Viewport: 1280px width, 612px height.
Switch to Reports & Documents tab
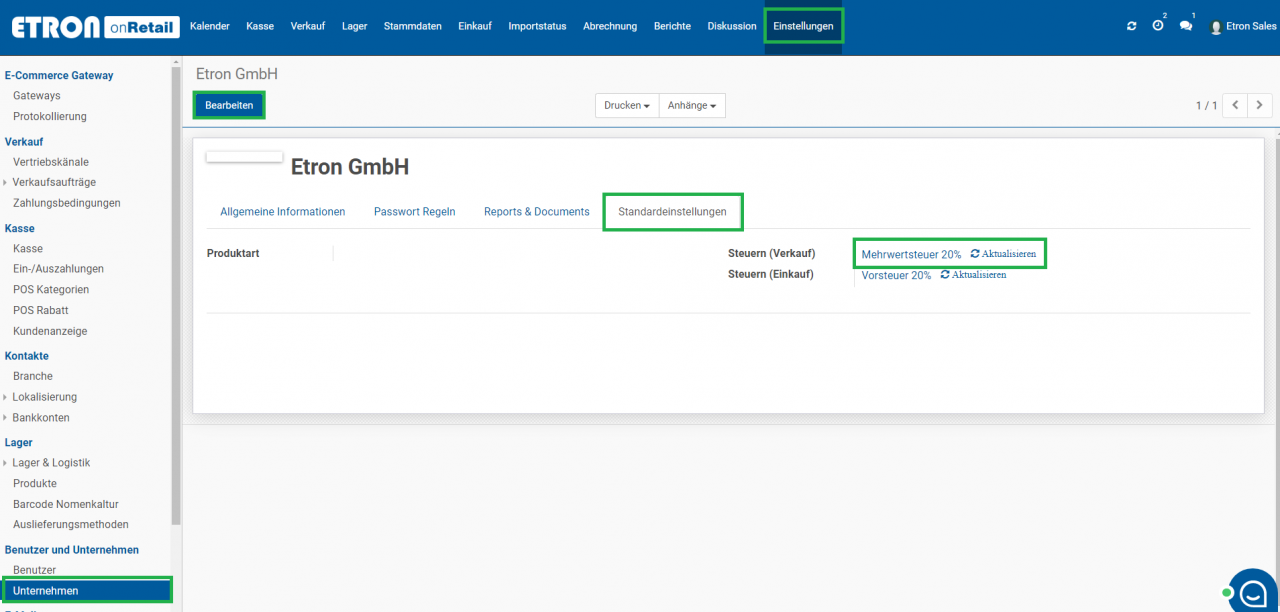click(537, 212)
